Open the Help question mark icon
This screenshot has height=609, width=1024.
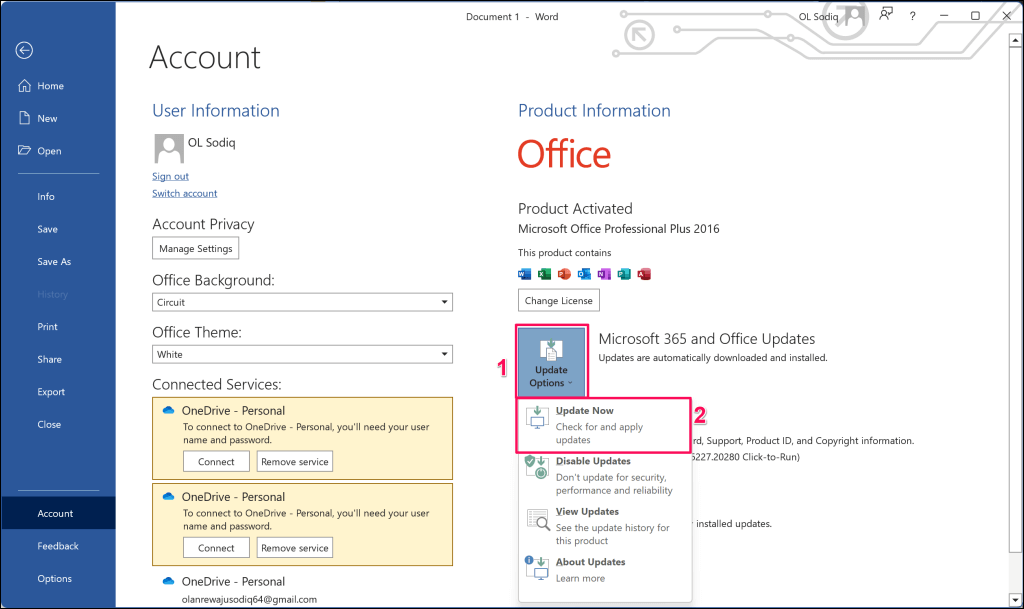click(912, 16)
